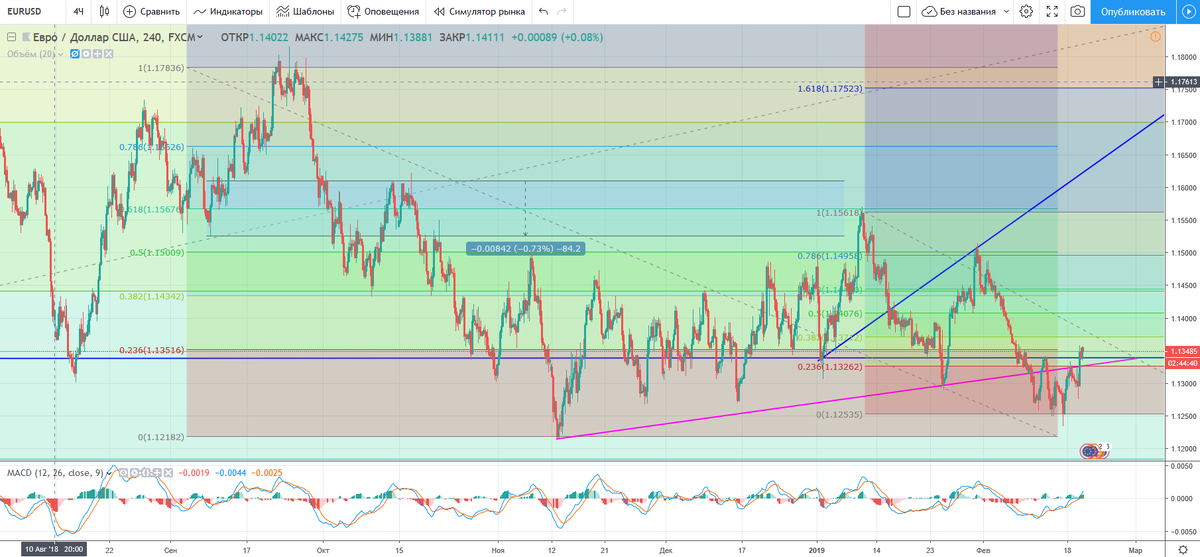Viewport: 1200px width, 557px height.
Task: Open the Индикаторы menu
Action: 229,12
